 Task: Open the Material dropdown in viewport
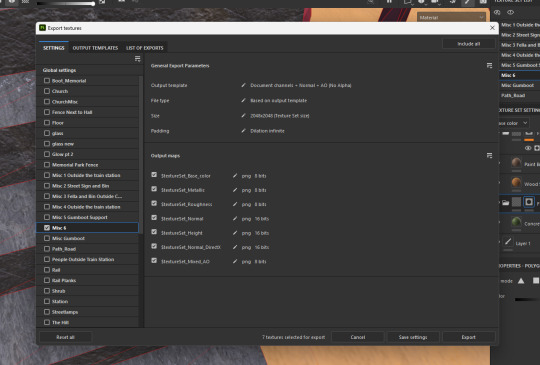451,17
